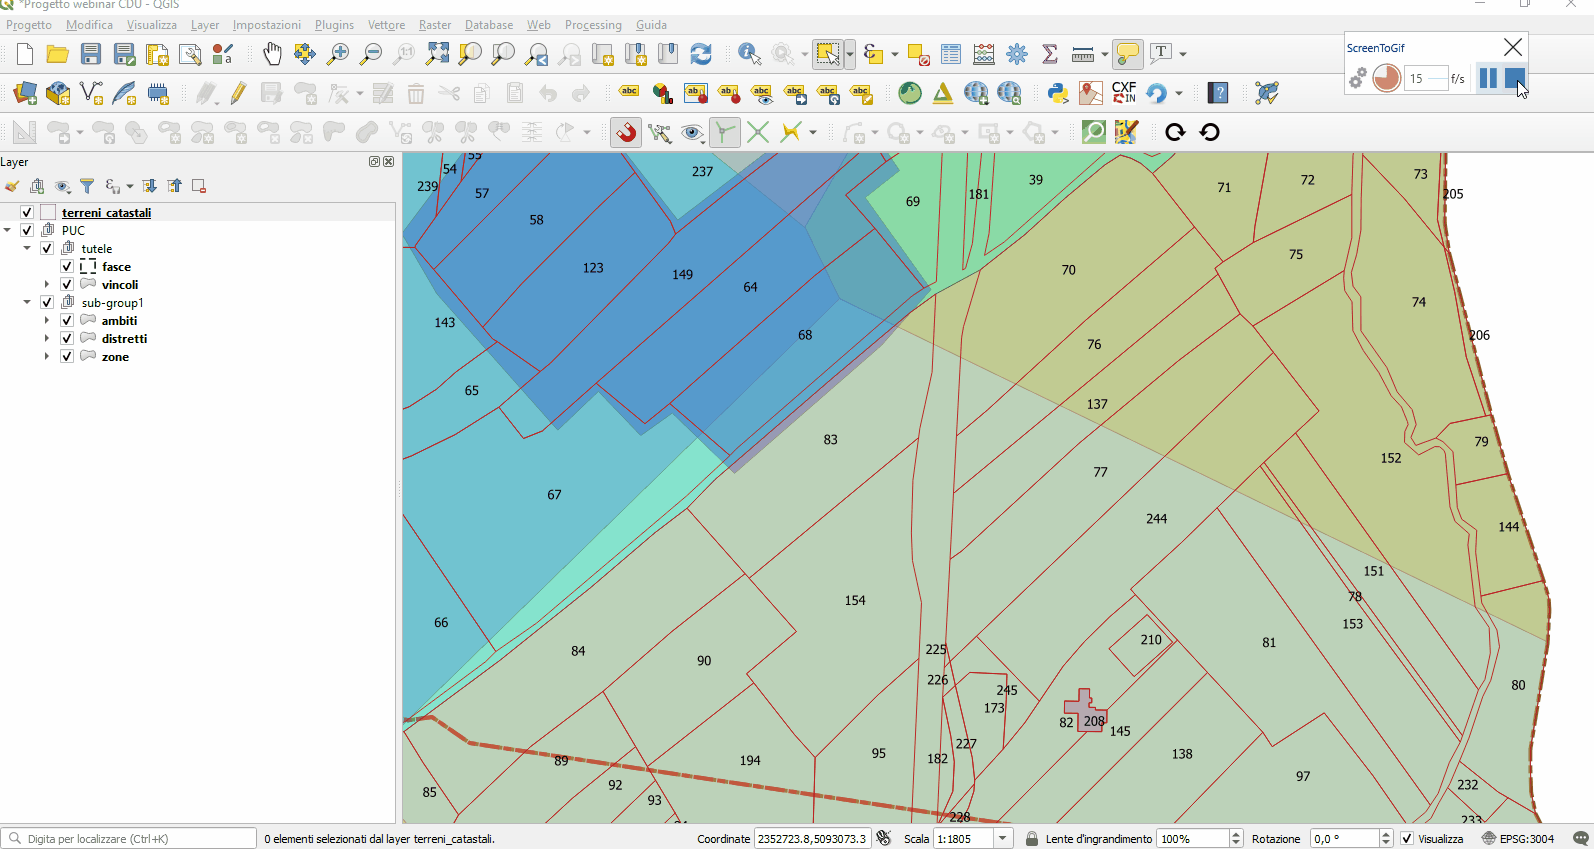Open the Progetto menu
1594x849 pixels.
coord(29,25)
